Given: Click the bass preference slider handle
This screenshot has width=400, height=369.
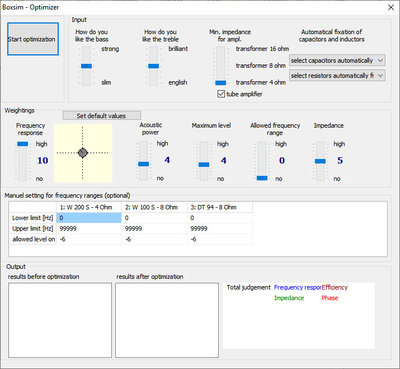Looking at the screenshot, I should (87, 66).
